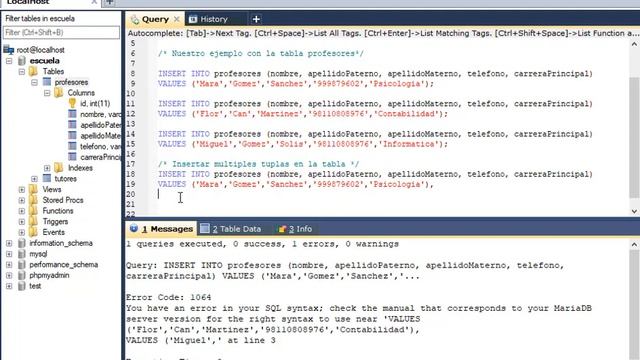
Task: Expand the Triggers folder
Action: point(22,222)
